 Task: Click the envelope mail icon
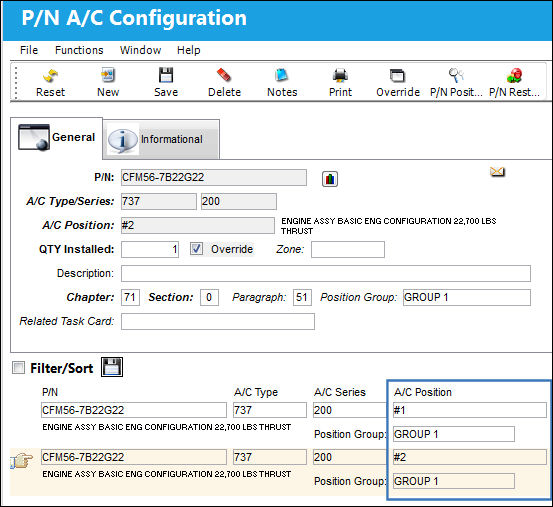tap(497, 172)
